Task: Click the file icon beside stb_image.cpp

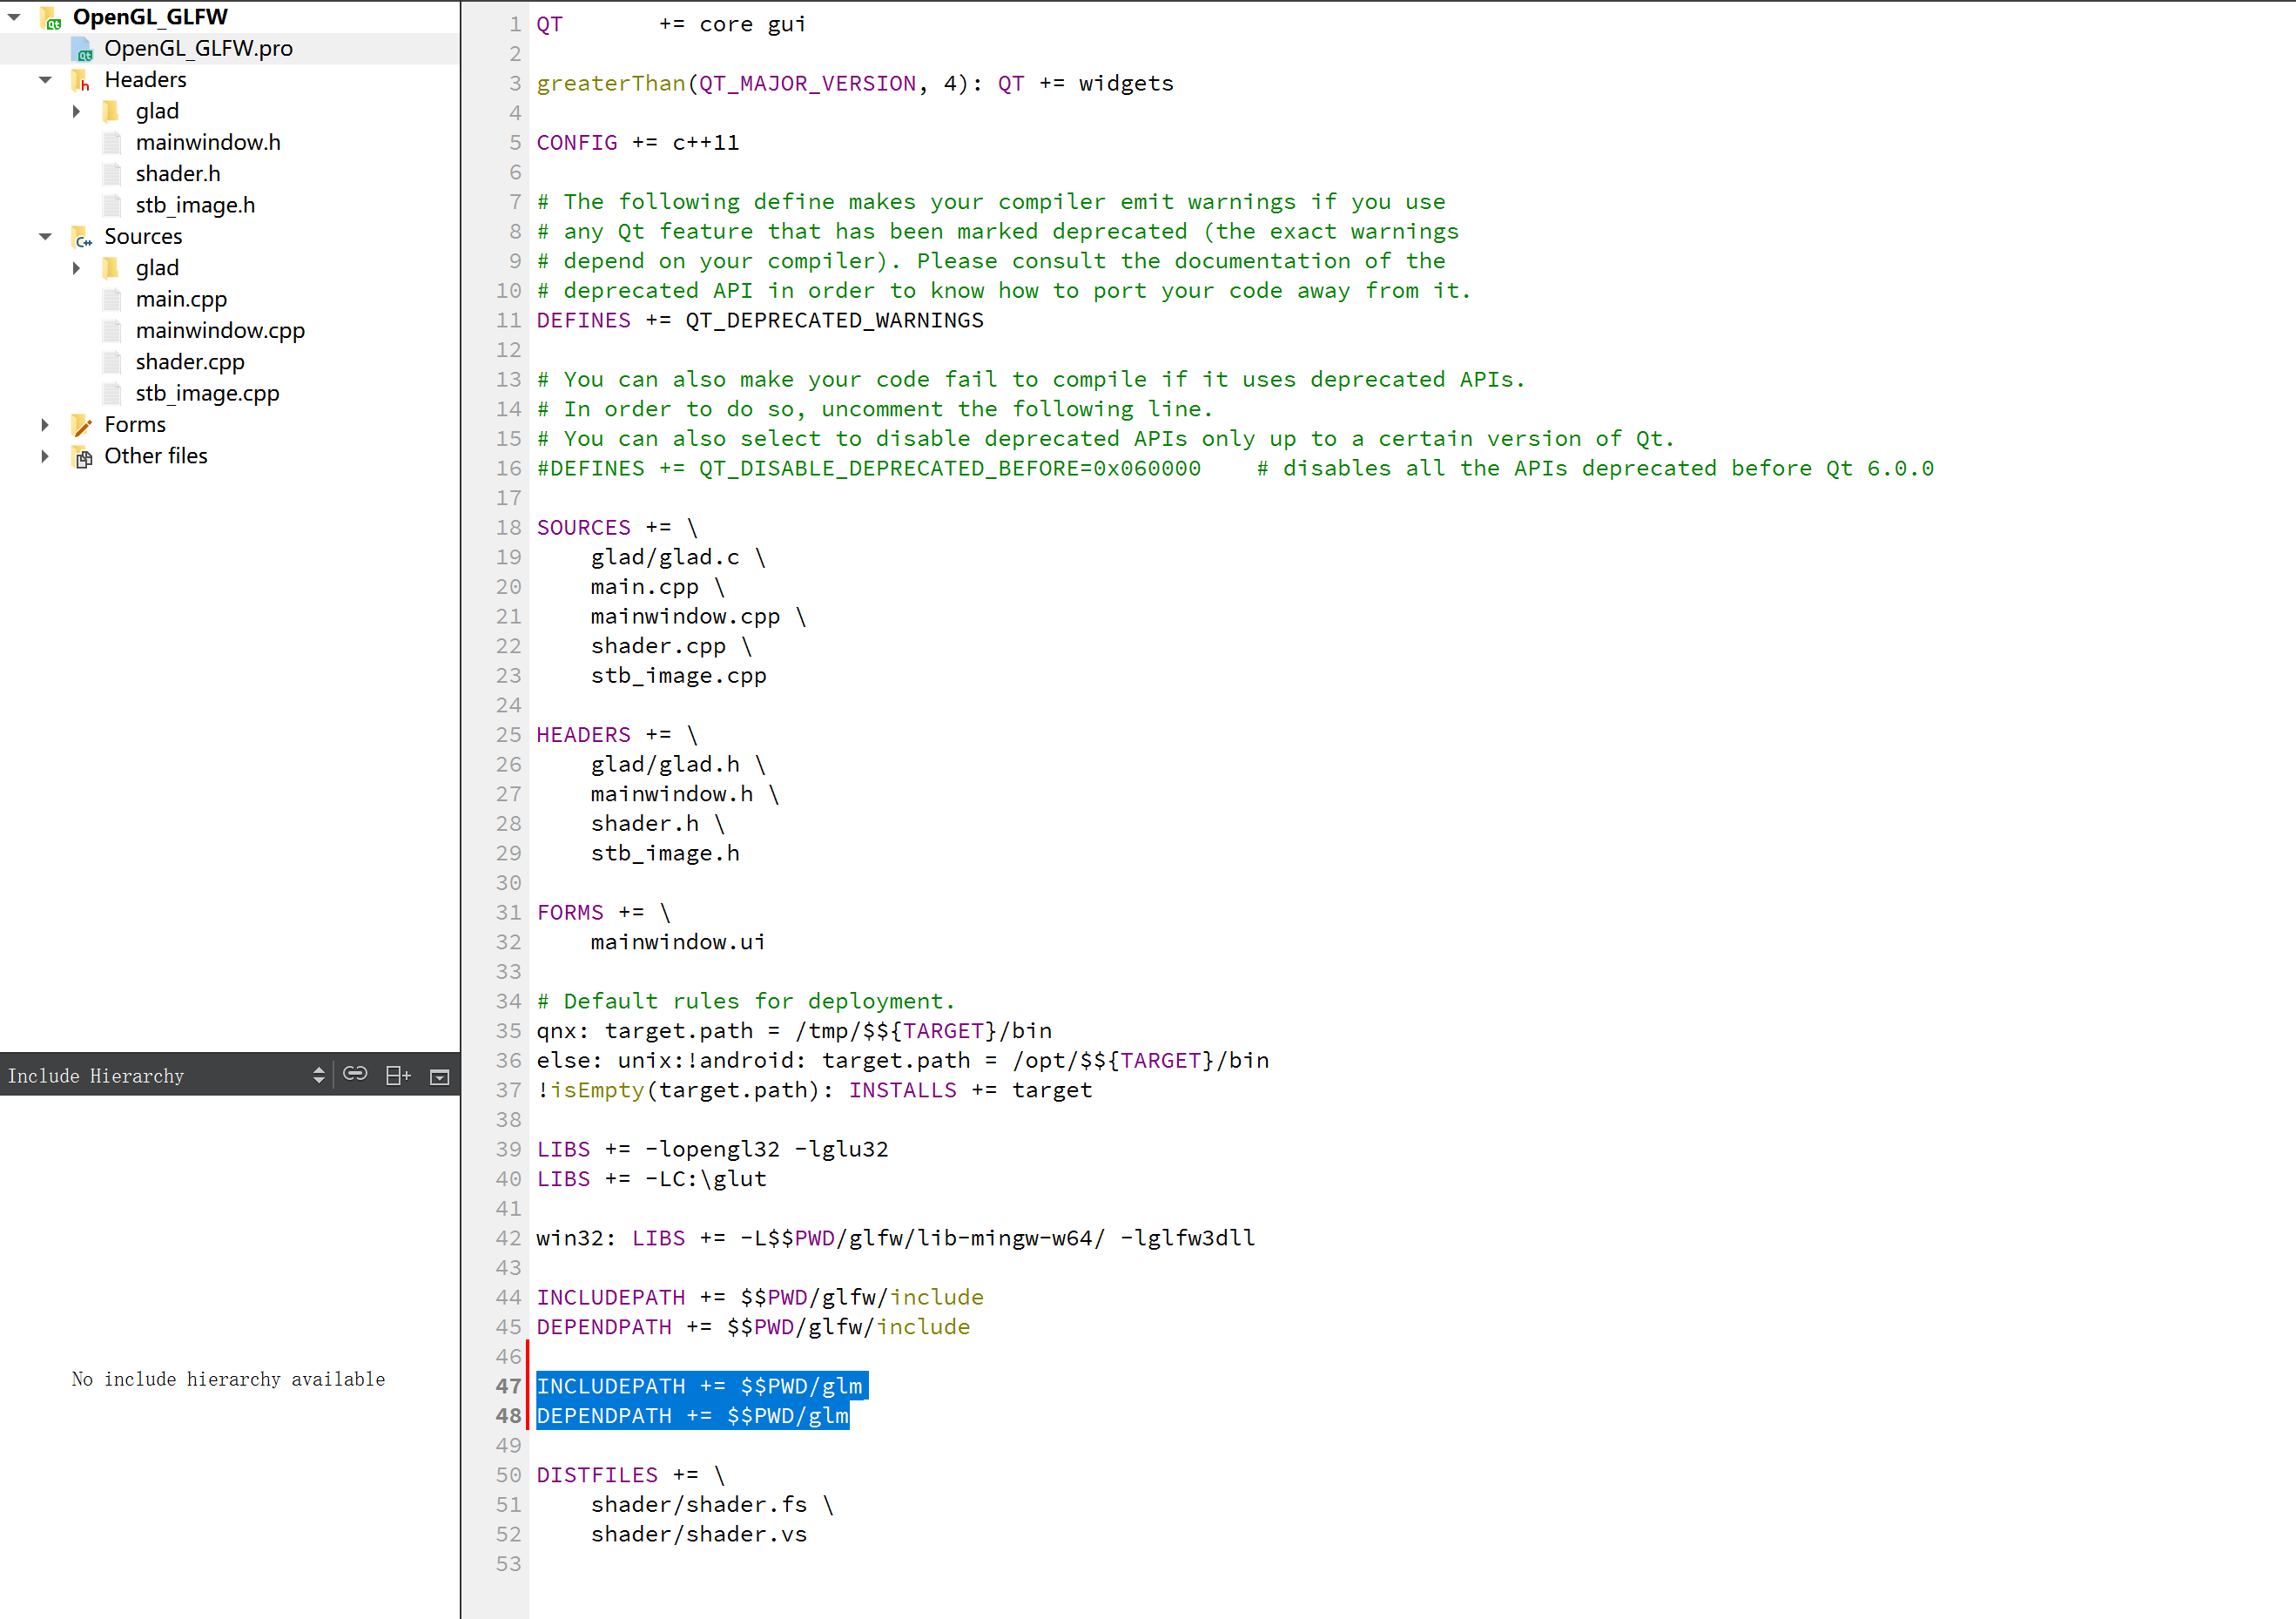Action: click(113, 393)
